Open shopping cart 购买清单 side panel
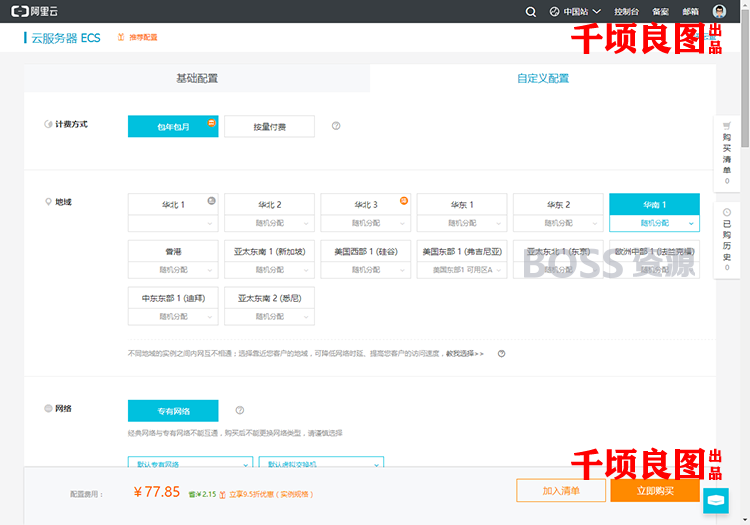 pyautogui.click(x=727, y=153)
